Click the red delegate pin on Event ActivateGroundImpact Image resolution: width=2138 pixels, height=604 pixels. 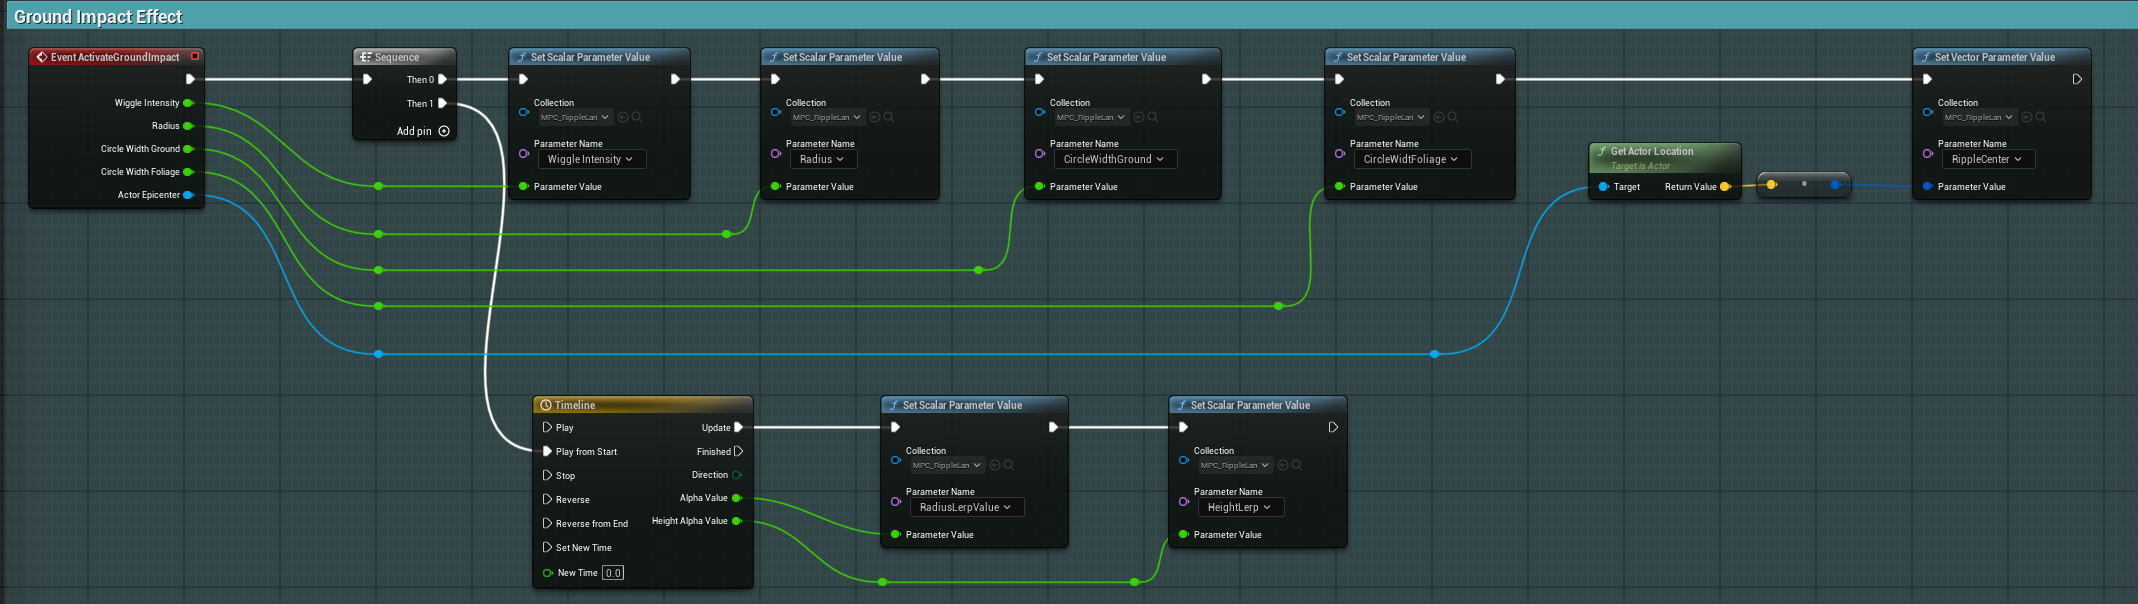coord(195,57)
